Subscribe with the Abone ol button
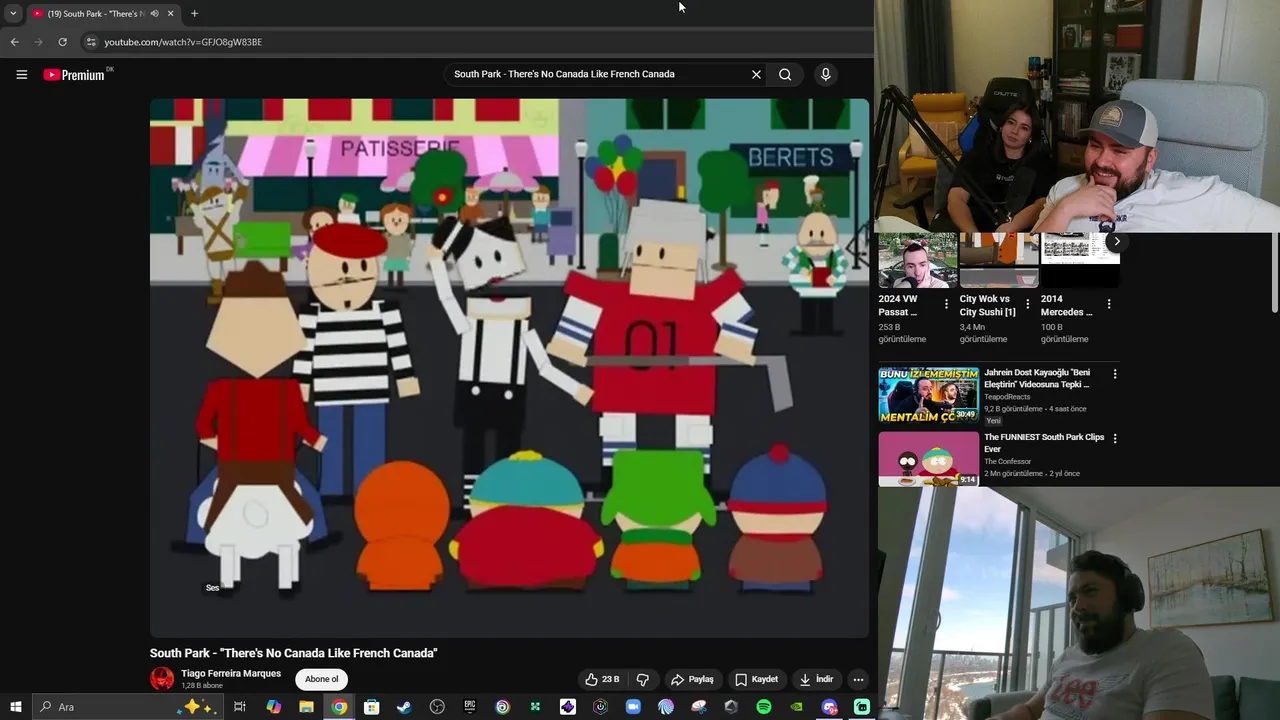The height and width of the screenshot is (720, 1280). (x=322, y=679)
